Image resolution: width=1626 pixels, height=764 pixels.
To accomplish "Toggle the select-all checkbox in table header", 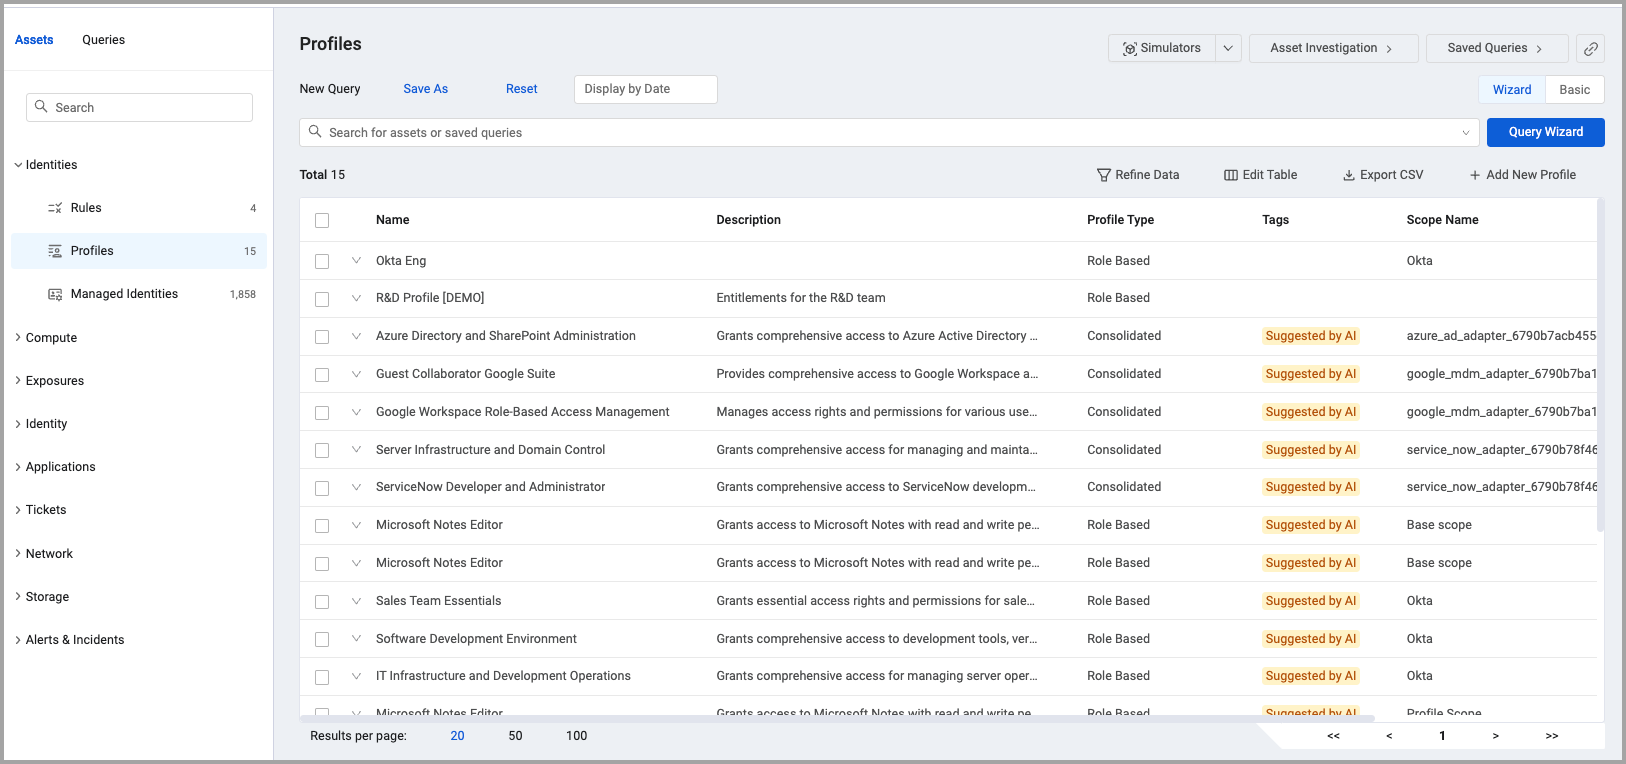I will tap(322, 220).
